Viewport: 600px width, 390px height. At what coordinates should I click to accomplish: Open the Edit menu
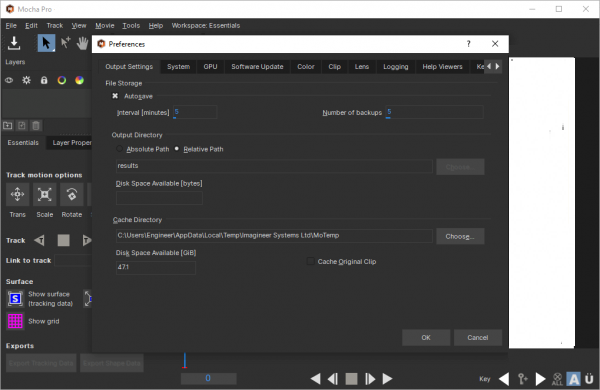[x=31, y=26]
